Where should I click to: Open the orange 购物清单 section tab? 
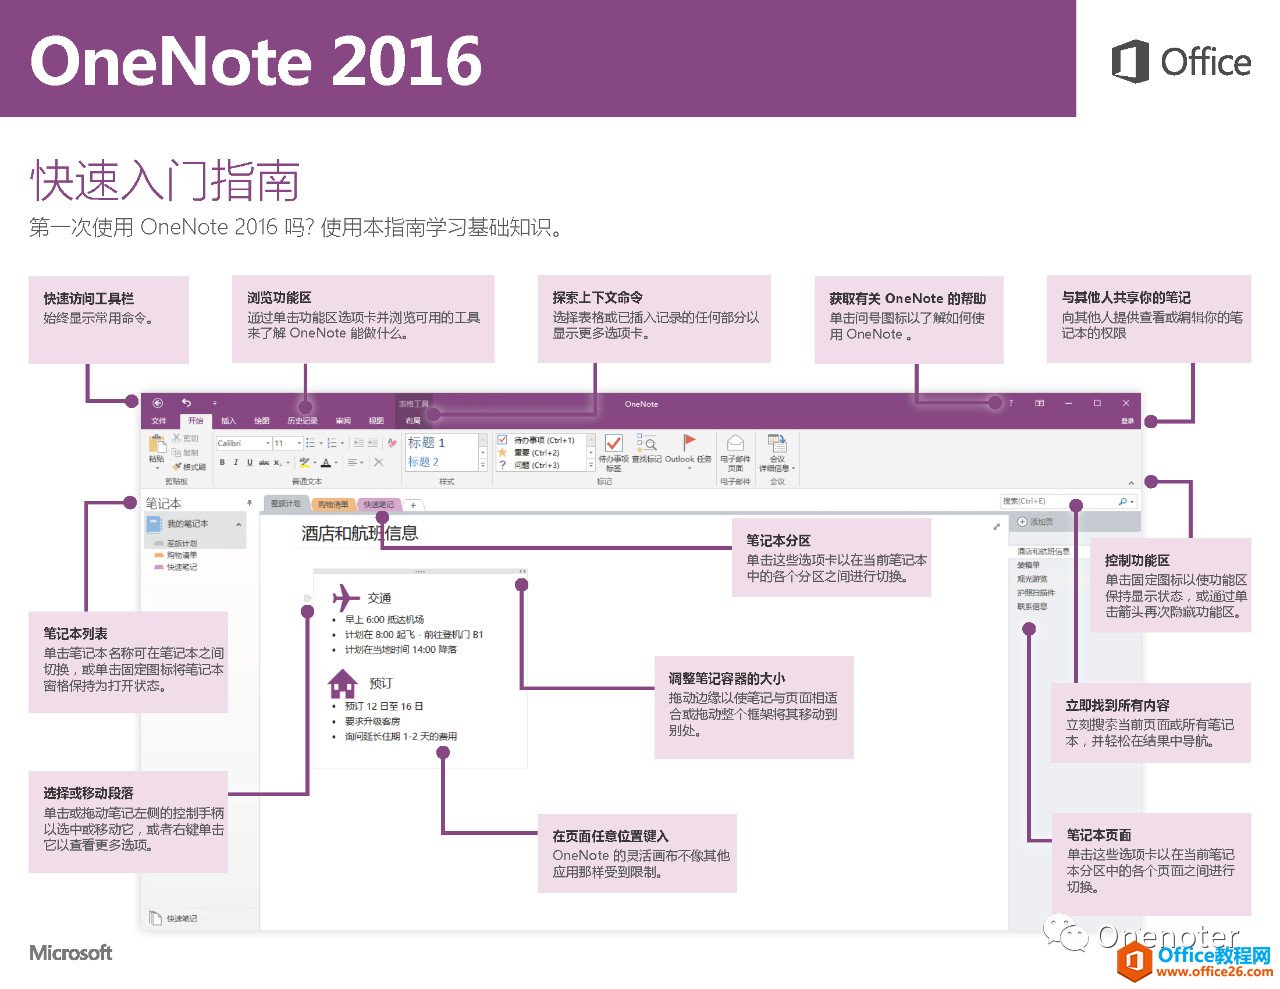333,504
